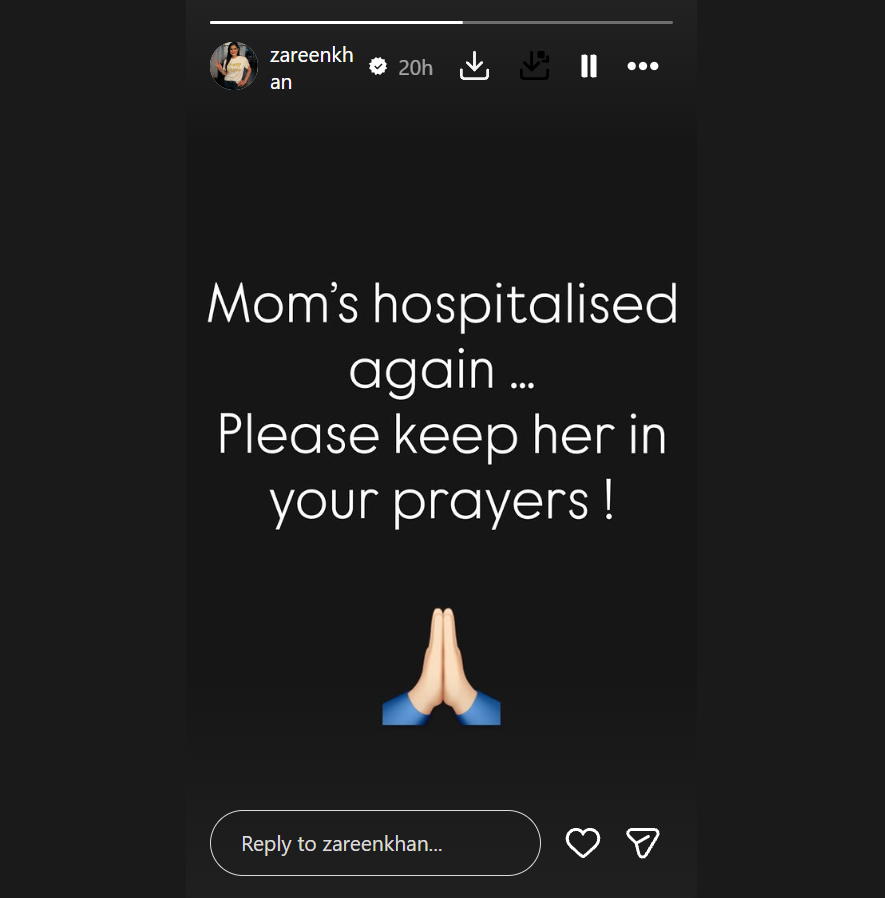The height and width of the screenshot is (898, 885).
Task: Open the zareenkhan username link
Action: [312, 68]
